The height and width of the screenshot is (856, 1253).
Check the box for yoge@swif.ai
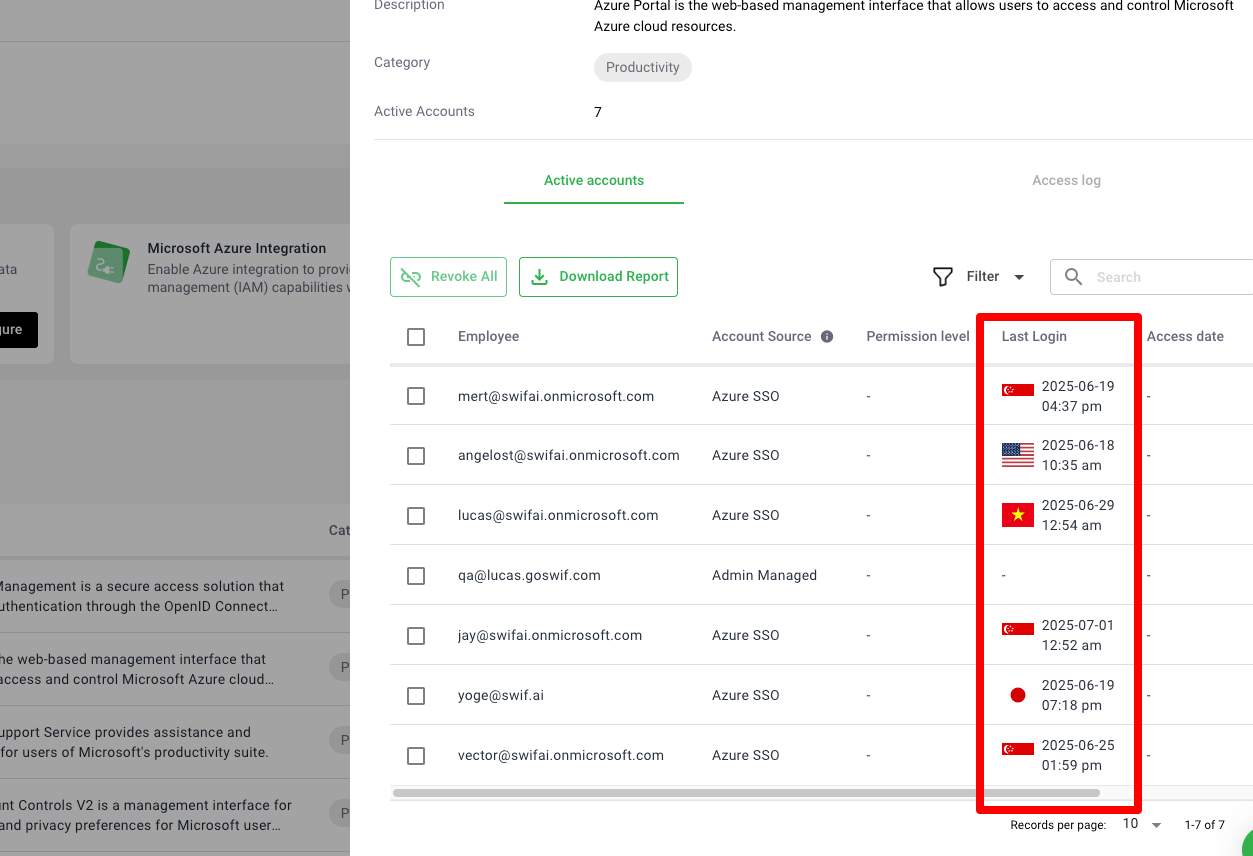click(x=416, y=696)
